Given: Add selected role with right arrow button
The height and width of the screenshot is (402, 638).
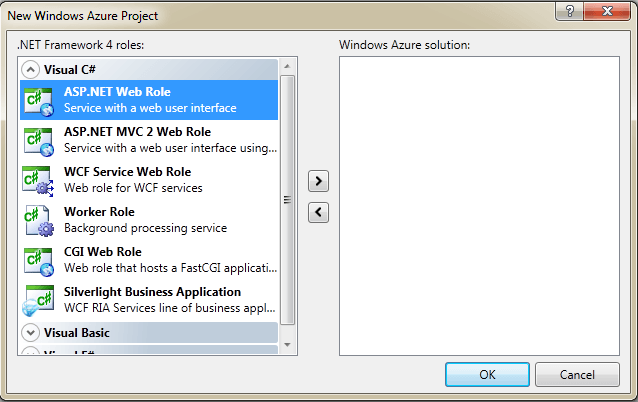Looking at the screenshot, I should (318, 181).
